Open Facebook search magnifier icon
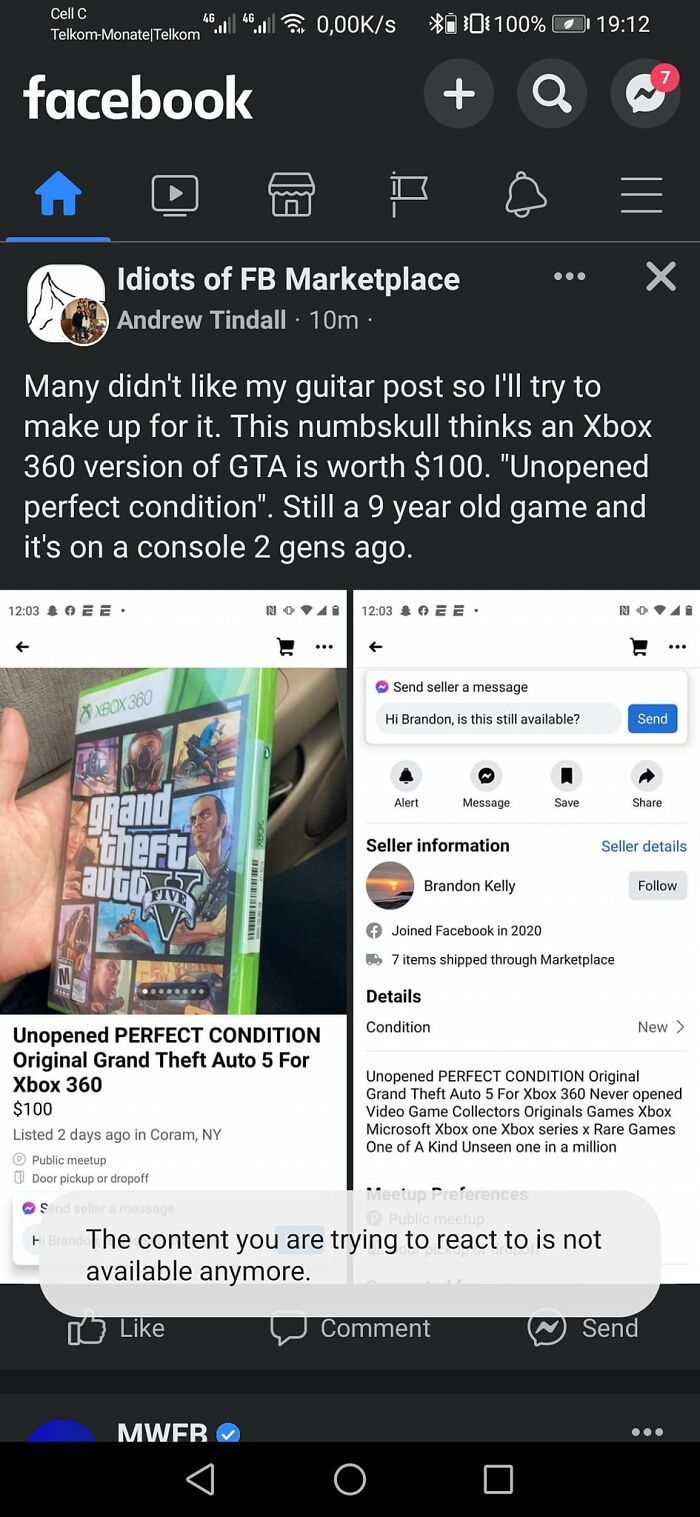 coord(552,94)
